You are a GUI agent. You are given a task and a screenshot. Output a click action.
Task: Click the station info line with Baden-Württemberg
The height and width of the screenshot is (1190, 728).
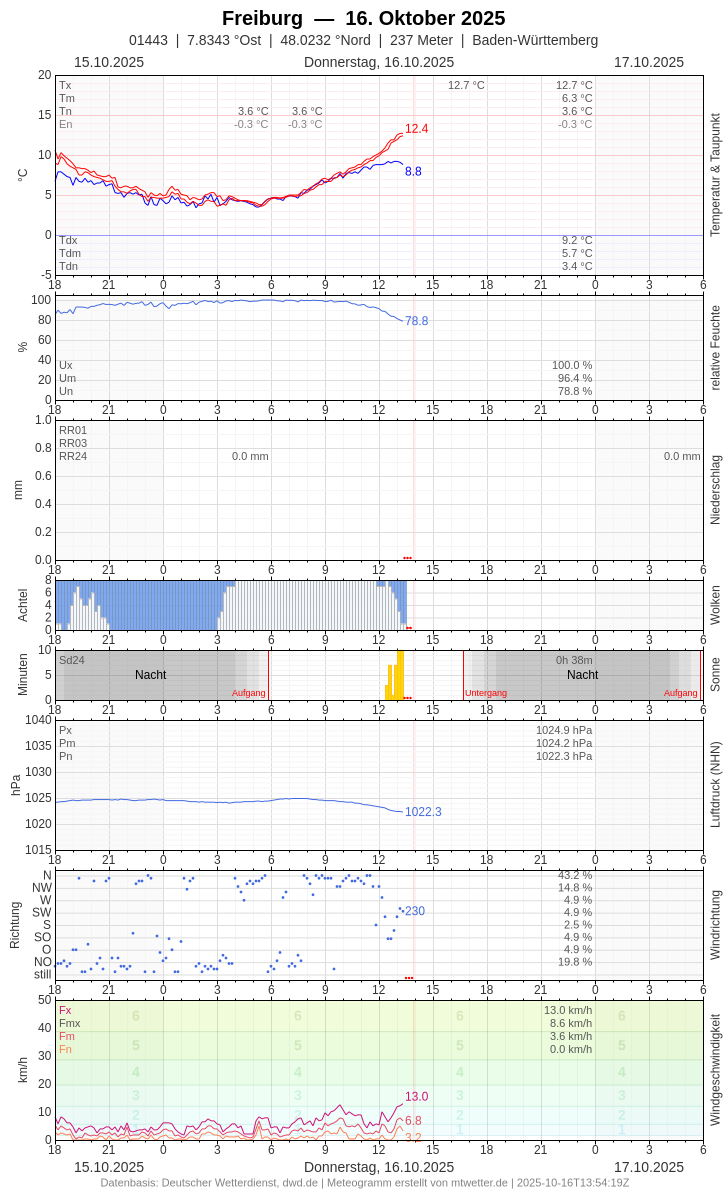pos(363,40)
